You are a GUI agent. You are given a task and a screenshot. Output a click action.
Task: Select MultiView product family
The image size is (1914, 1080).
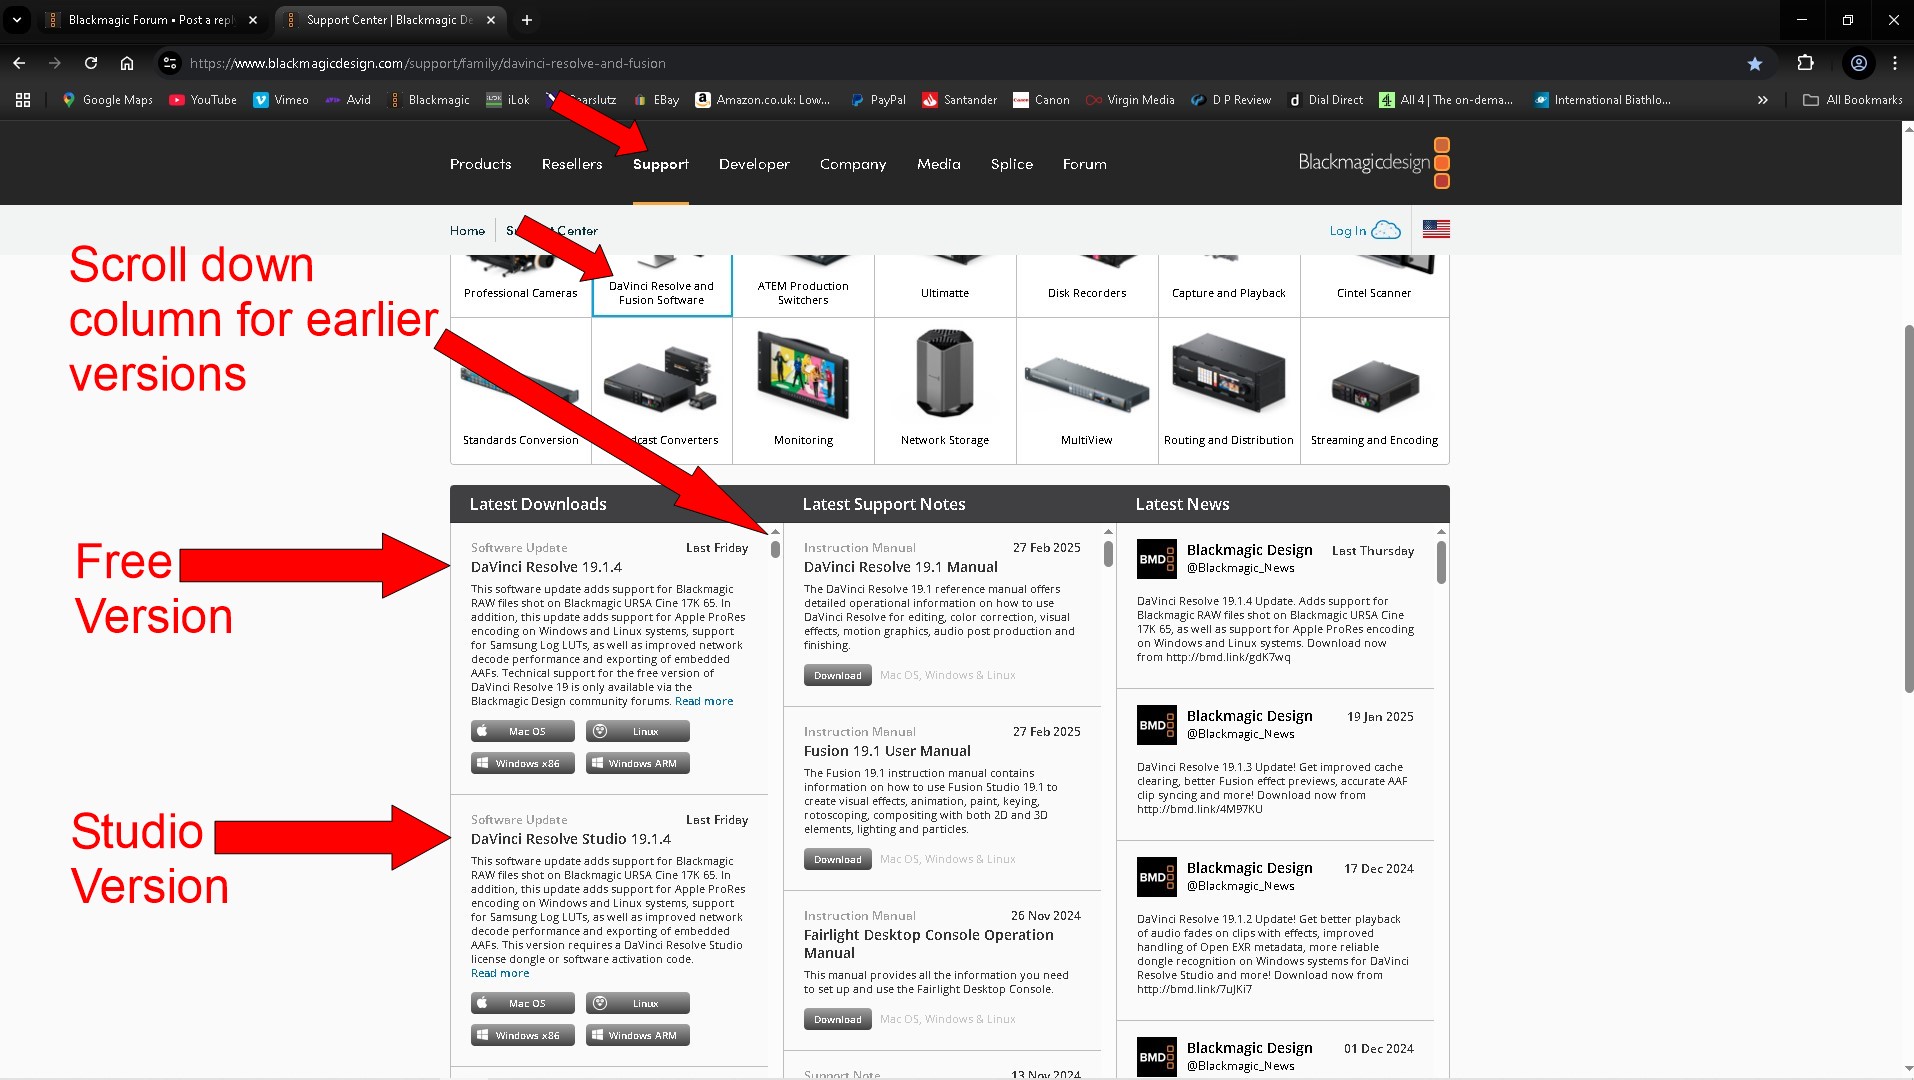[x=1087, y=391]
